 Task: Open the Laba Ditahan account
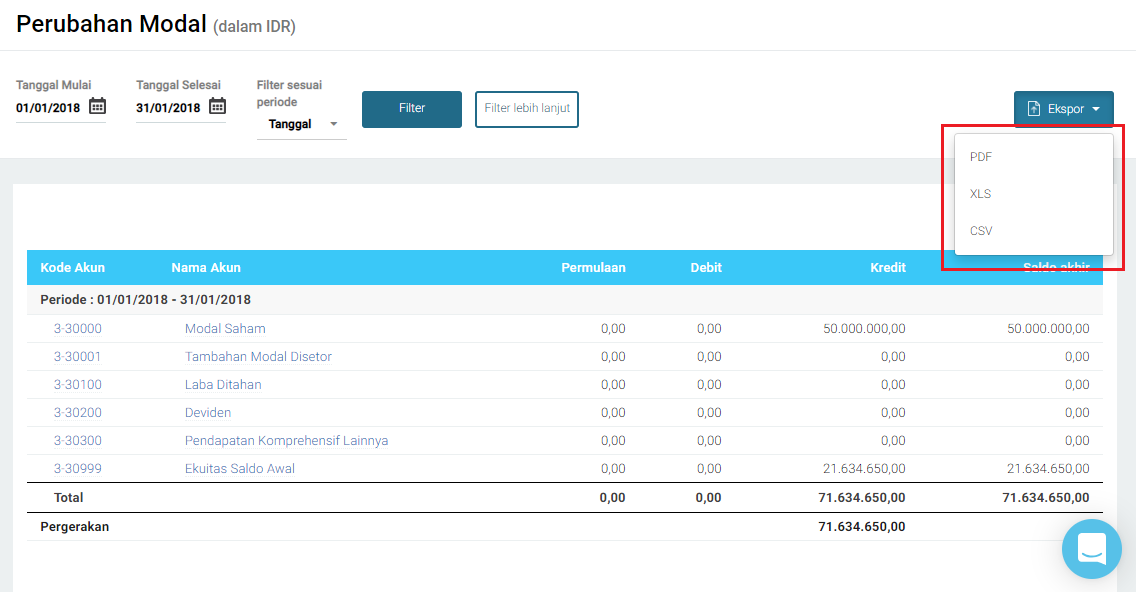(223, 385)
